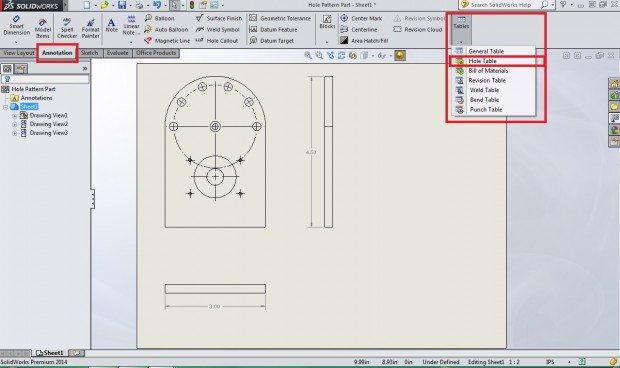This screenshot has width=620, height=368.
Task: Insert a Note annotation
Action: tap(112, 25)
